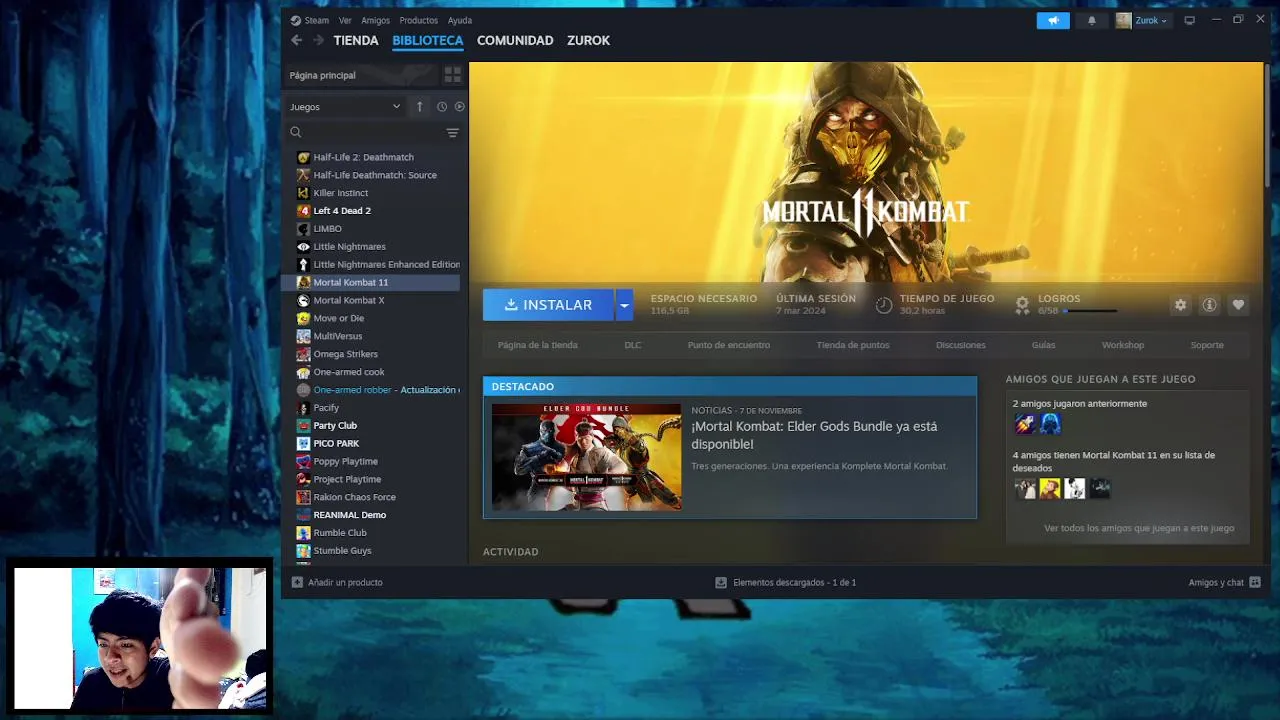Open Tienda de puntos link

pyautogui.click(x=853, y=345)
